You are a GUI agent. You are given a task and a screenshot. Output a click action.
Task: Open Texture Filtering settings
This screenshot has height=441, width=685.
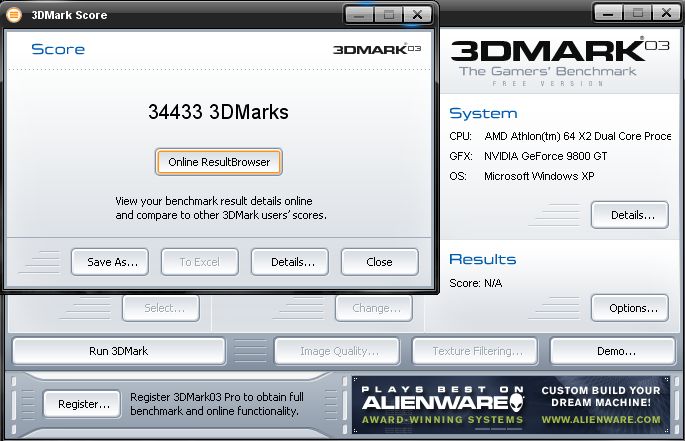pyautogui.click(x=475, y=351)
